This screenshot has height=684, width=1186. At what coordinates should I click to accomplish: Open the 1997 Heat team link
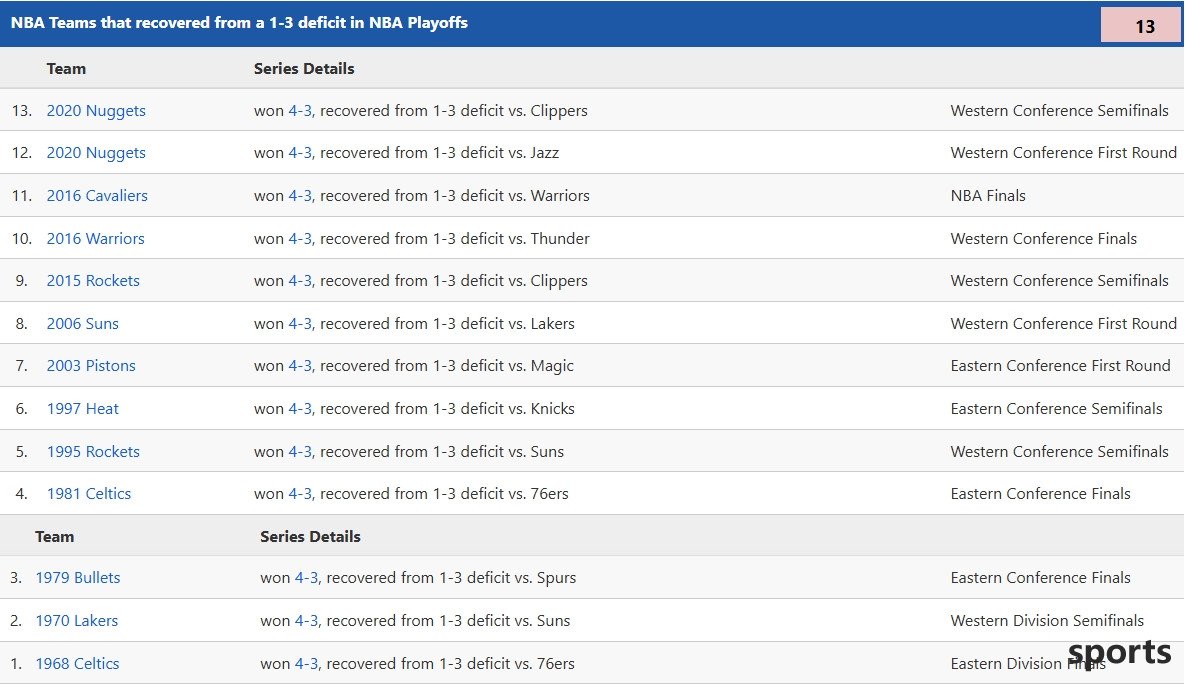82,409
